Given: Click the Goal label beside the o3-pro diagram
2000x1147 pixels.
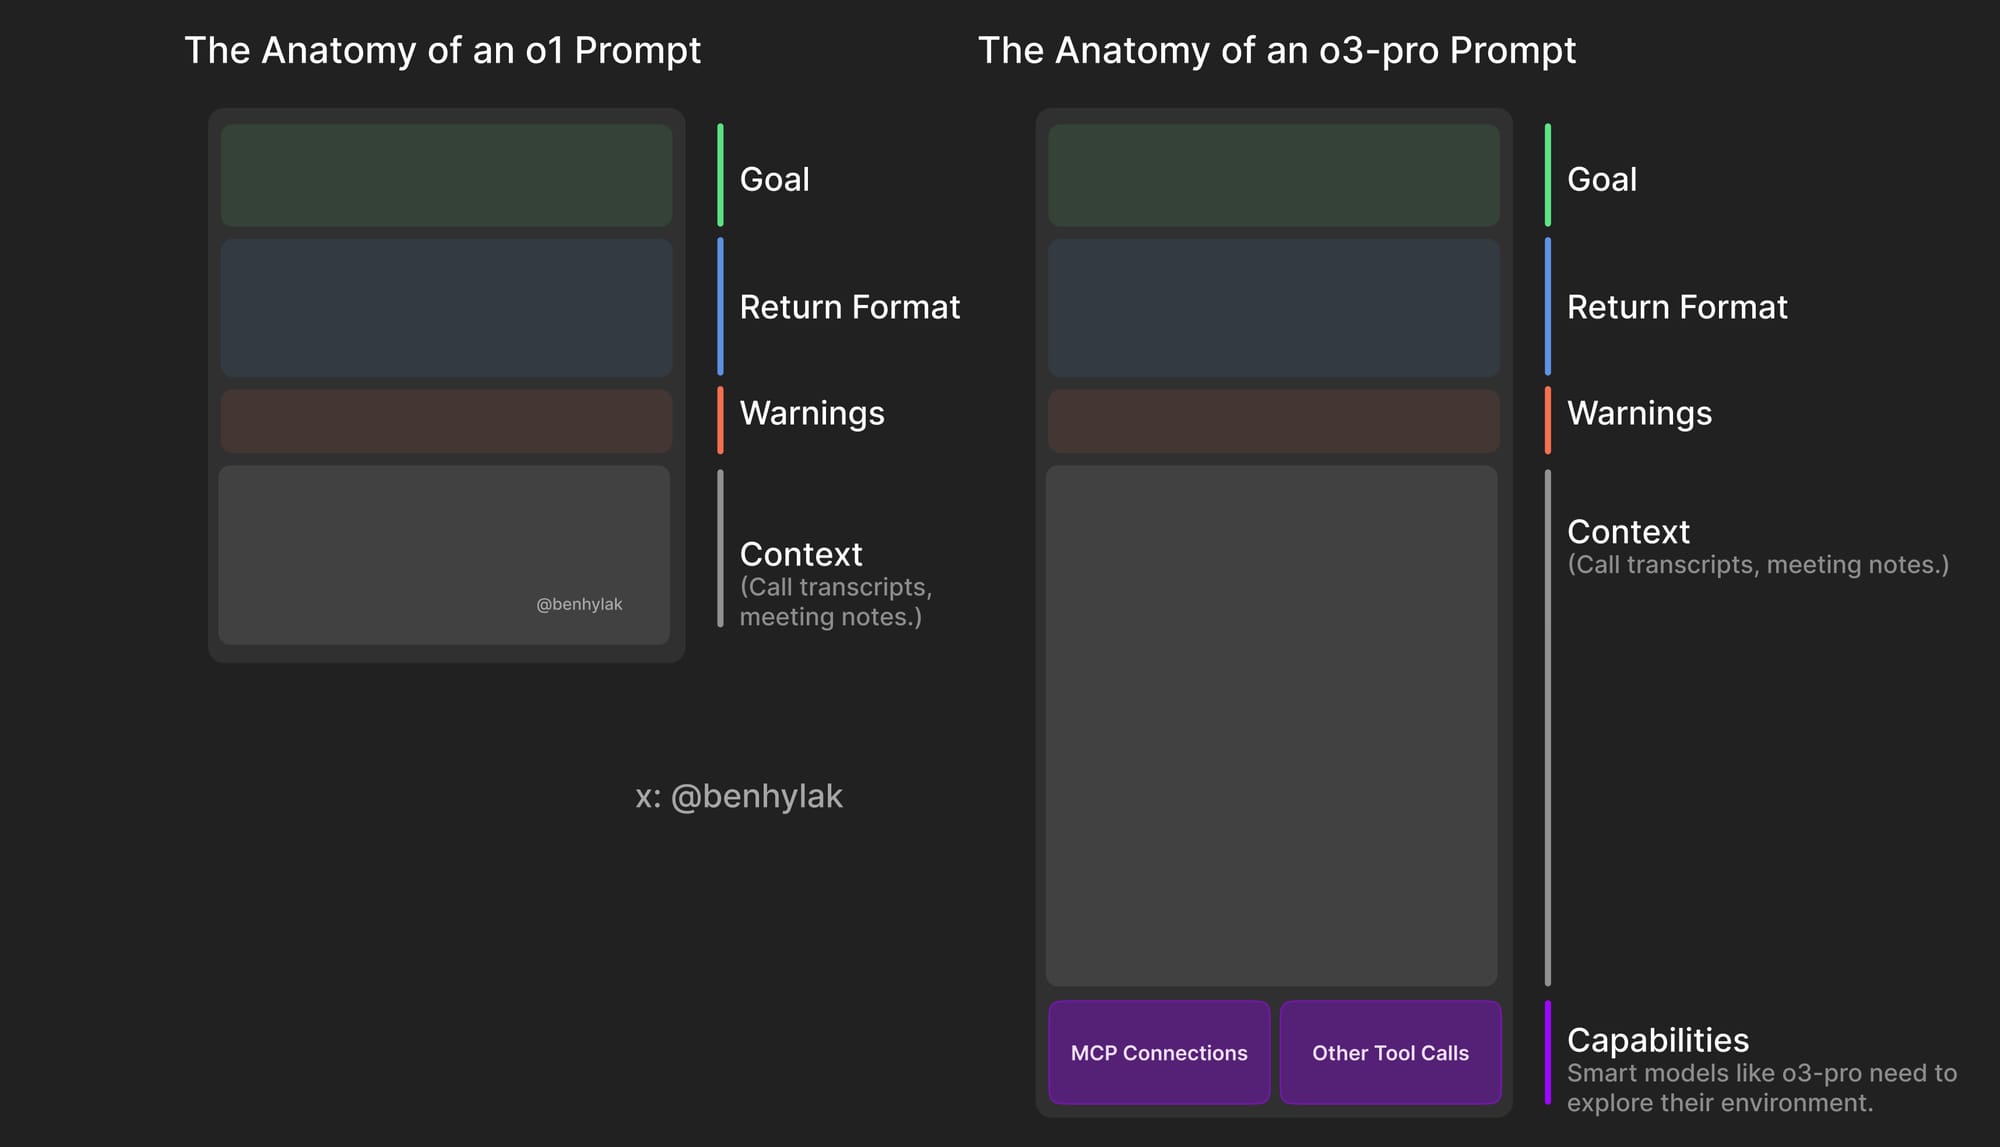Looking at the screenshot, I should [1601, 179].
